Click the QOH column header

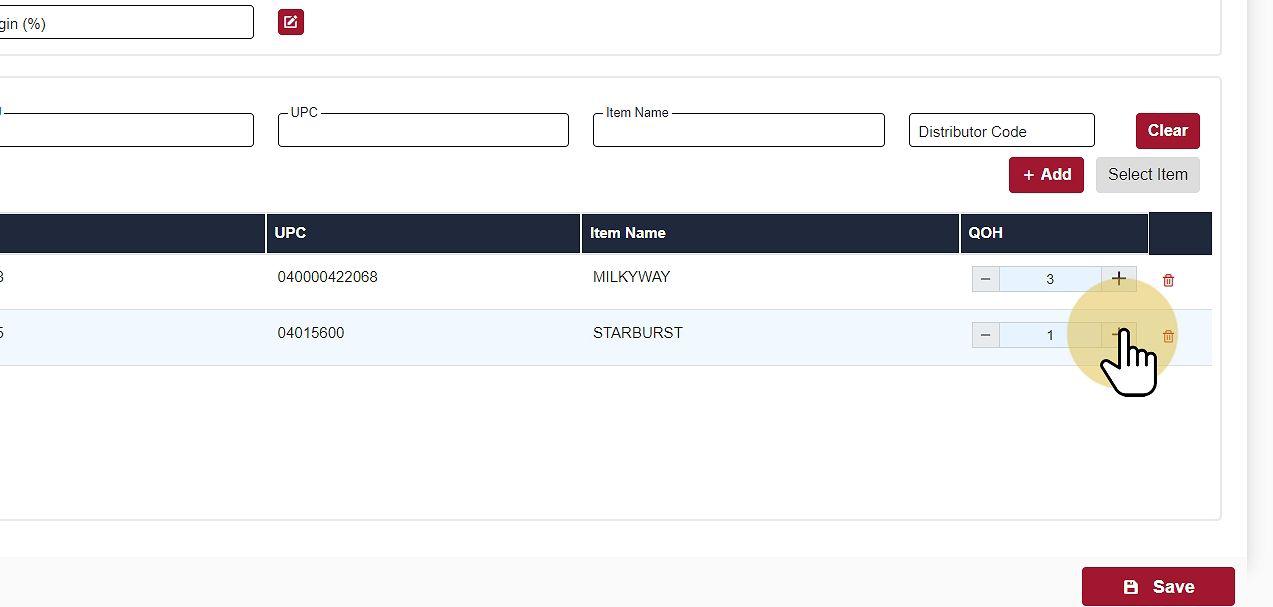(x=985, y=233)
